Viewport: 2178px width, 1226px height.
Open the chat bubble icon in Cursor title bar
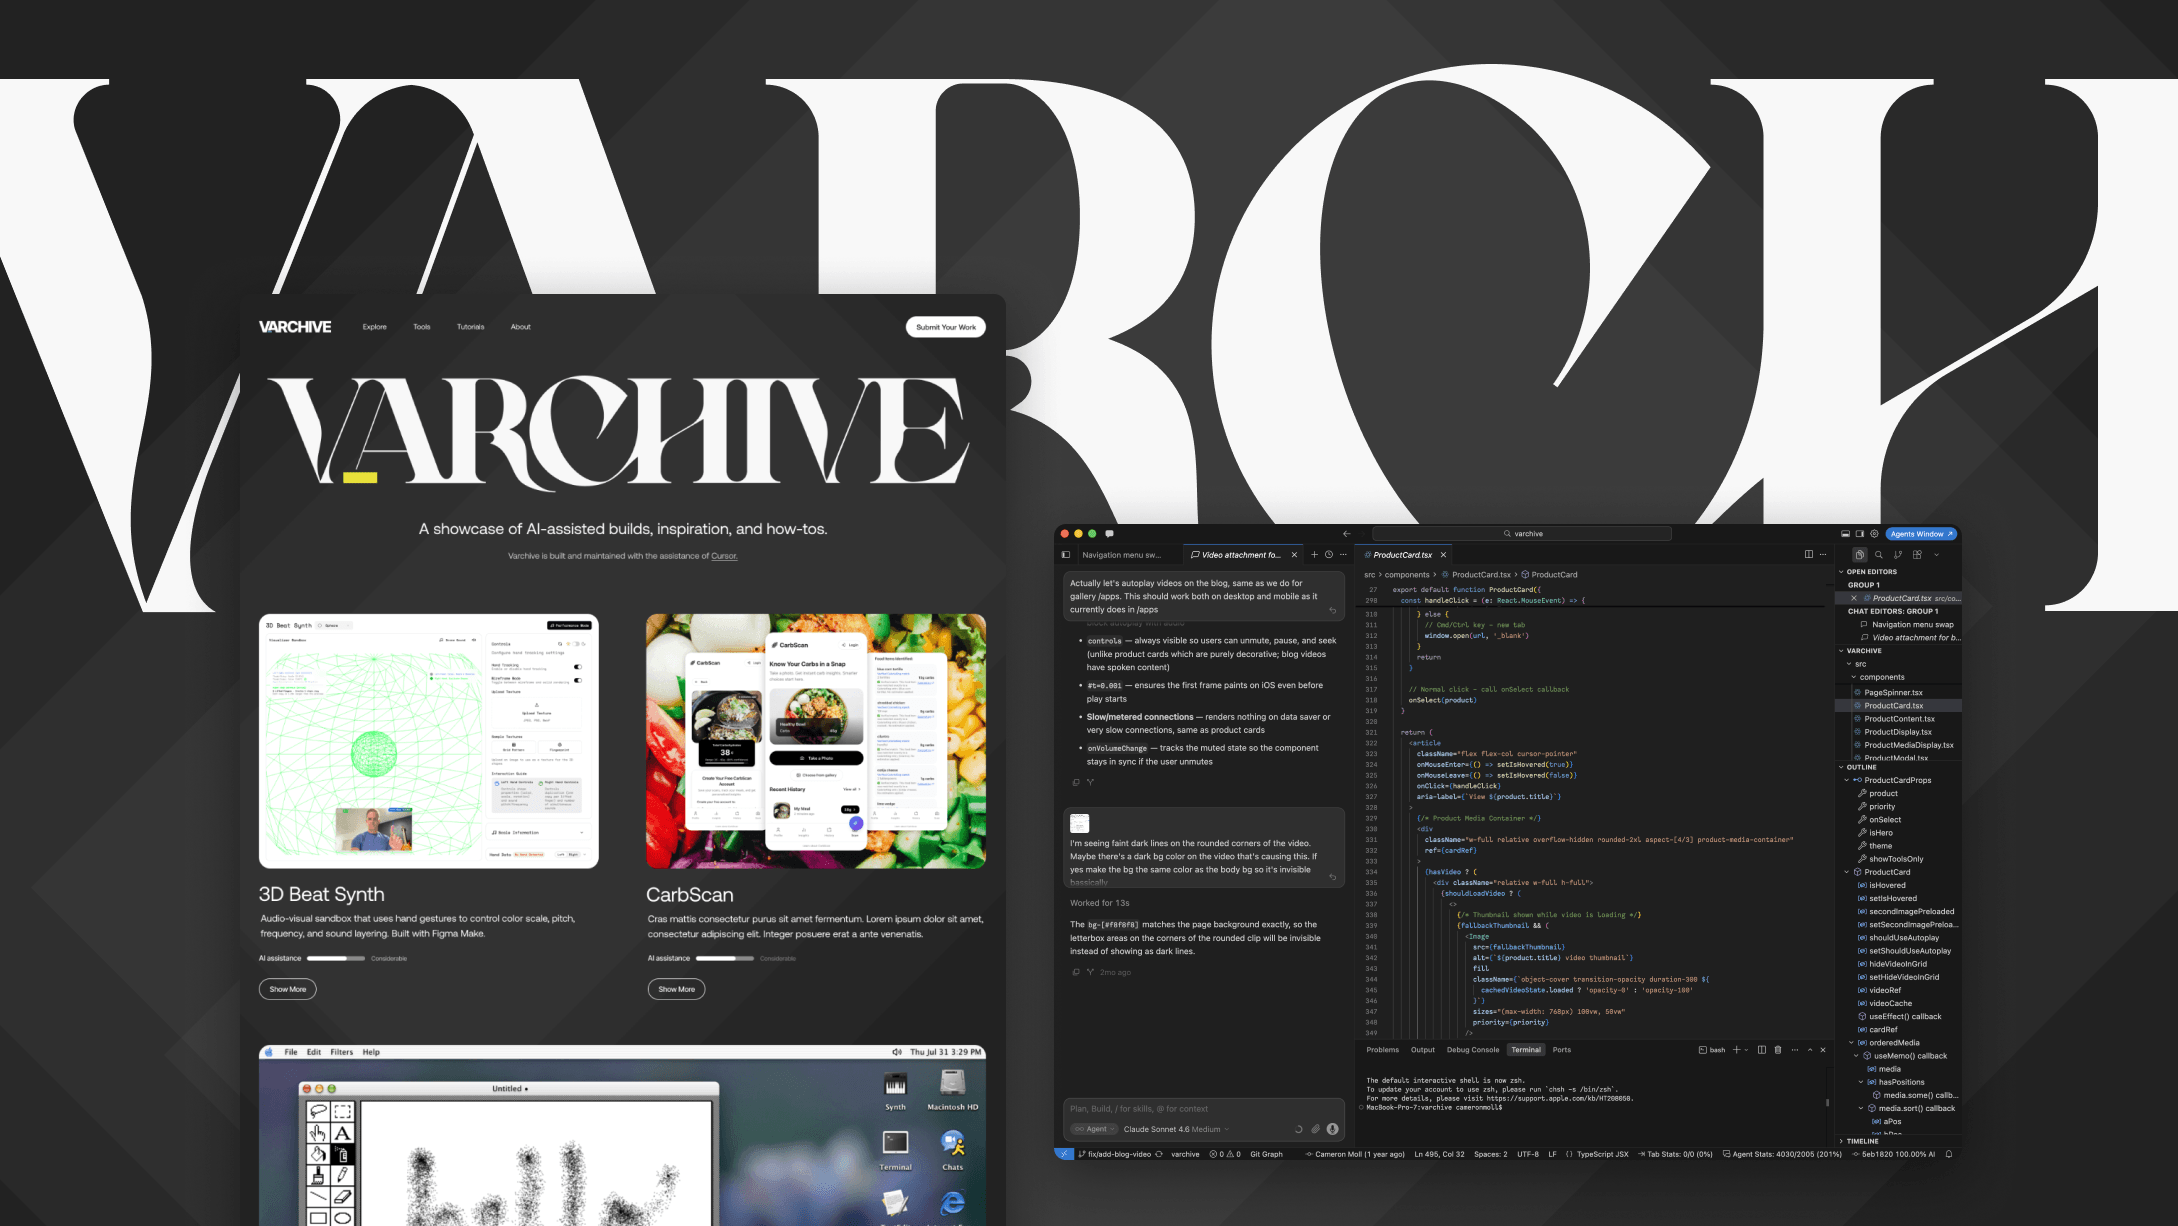1109,534
